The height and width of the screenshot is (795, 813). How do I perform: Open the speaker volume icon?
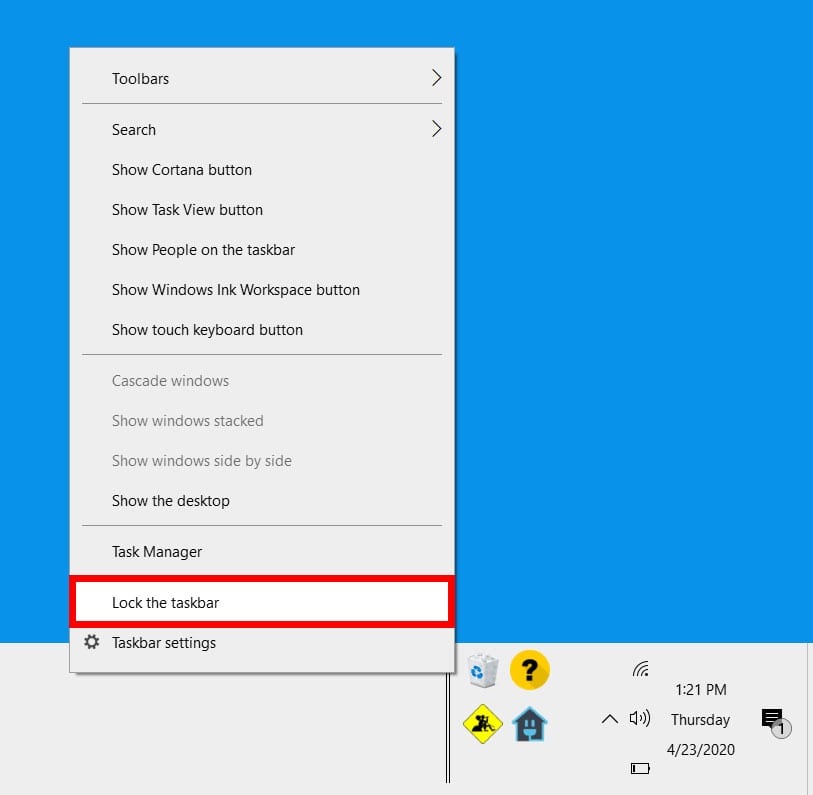(638, 718)
